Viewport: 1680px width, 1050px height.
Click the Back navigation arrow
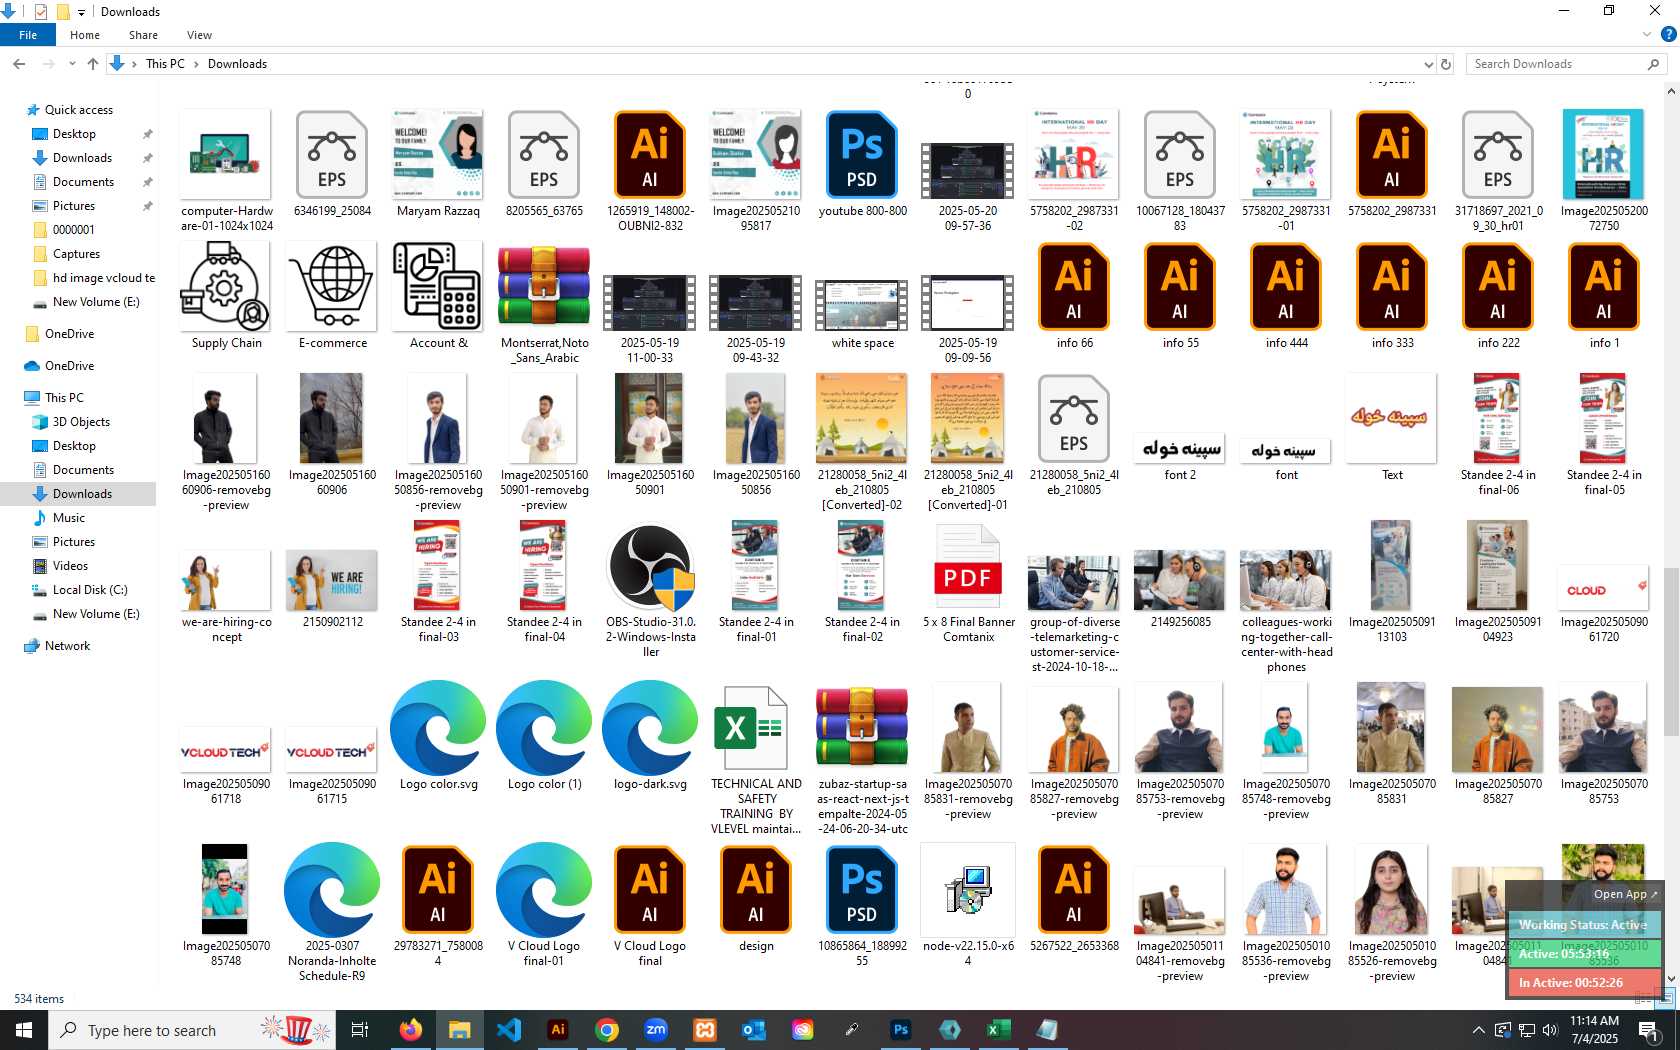19,64
